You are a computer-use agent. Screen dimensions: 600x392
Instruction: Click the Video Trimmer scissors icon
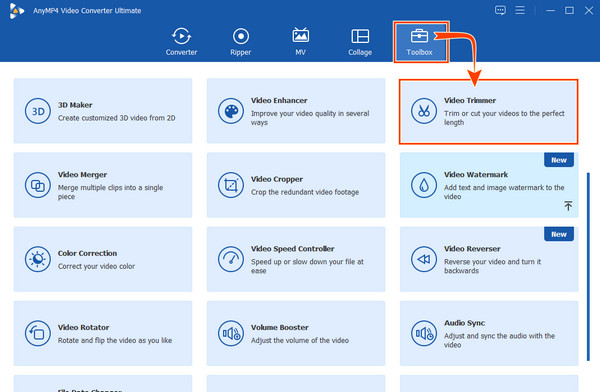424,111
